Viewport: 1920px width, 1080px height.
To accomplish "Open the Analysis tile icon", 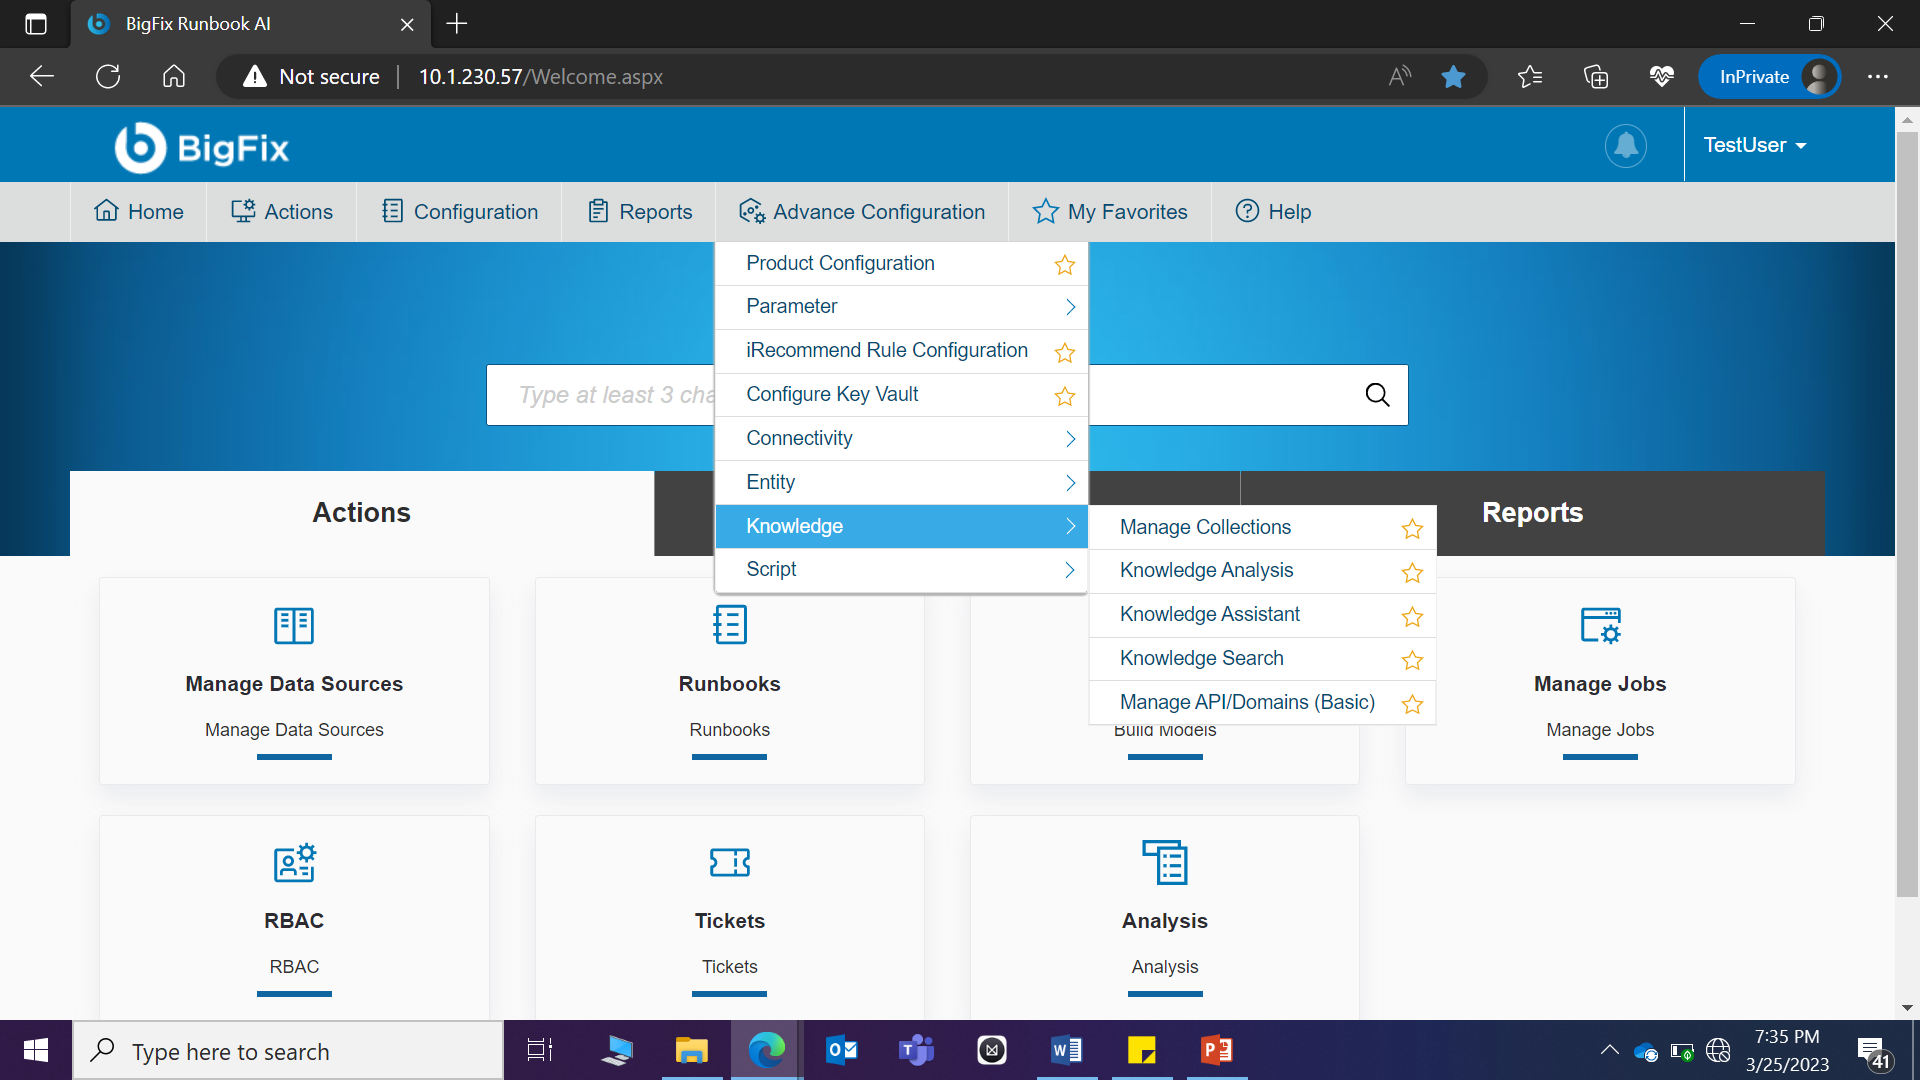I will pos(1165,862).
